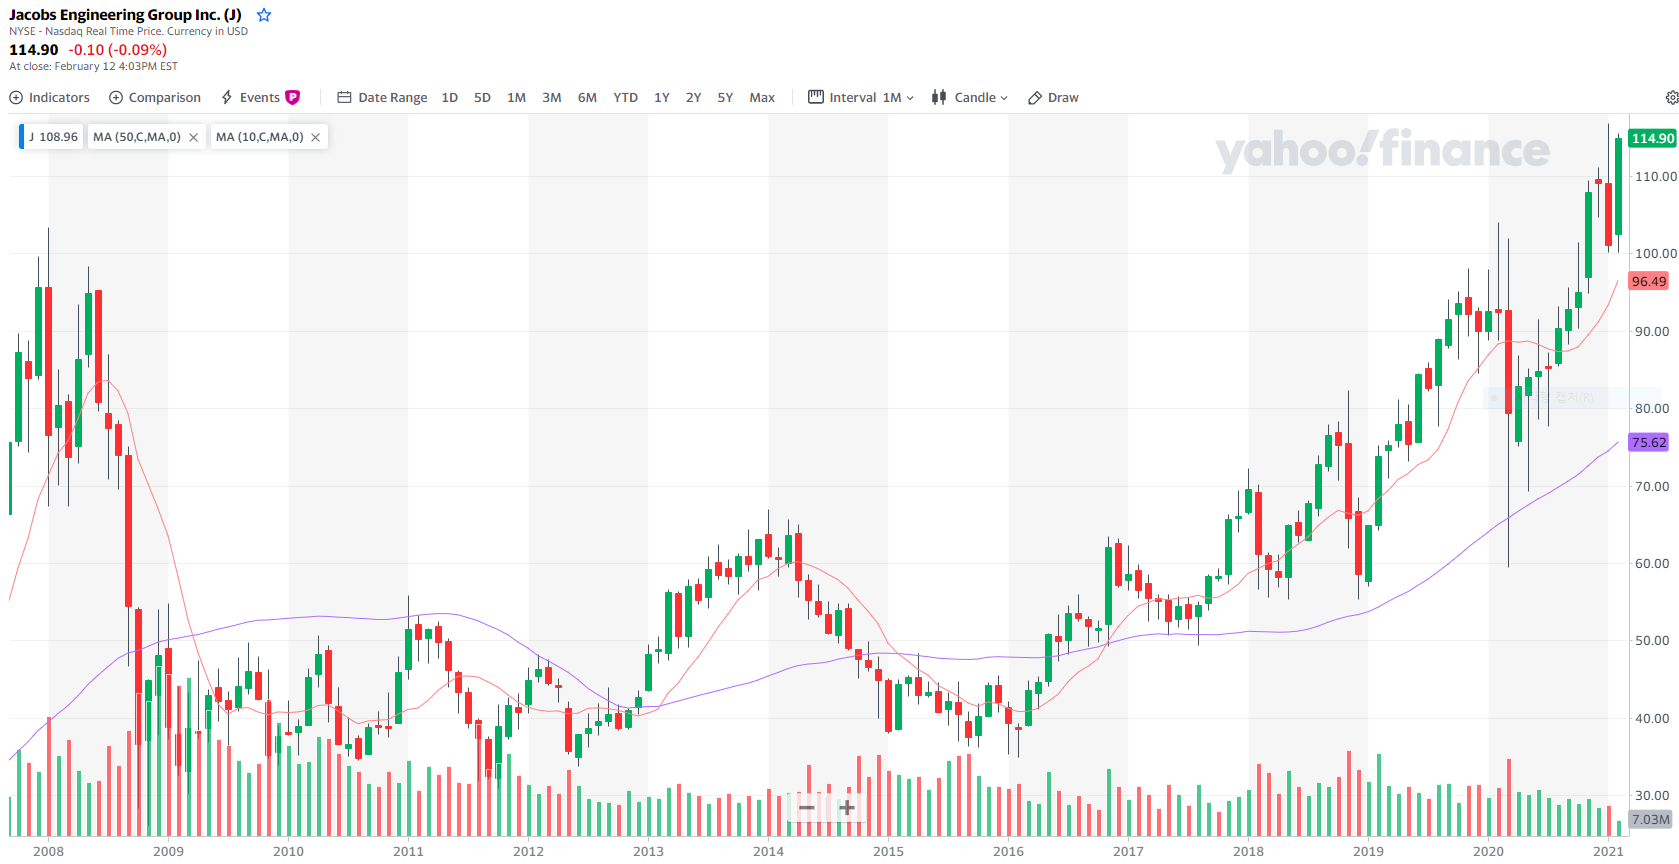Click the MA (50,C,MA,0) indicator label
Viewport: 1679px width, 864px height.
[x=137, y=137]
